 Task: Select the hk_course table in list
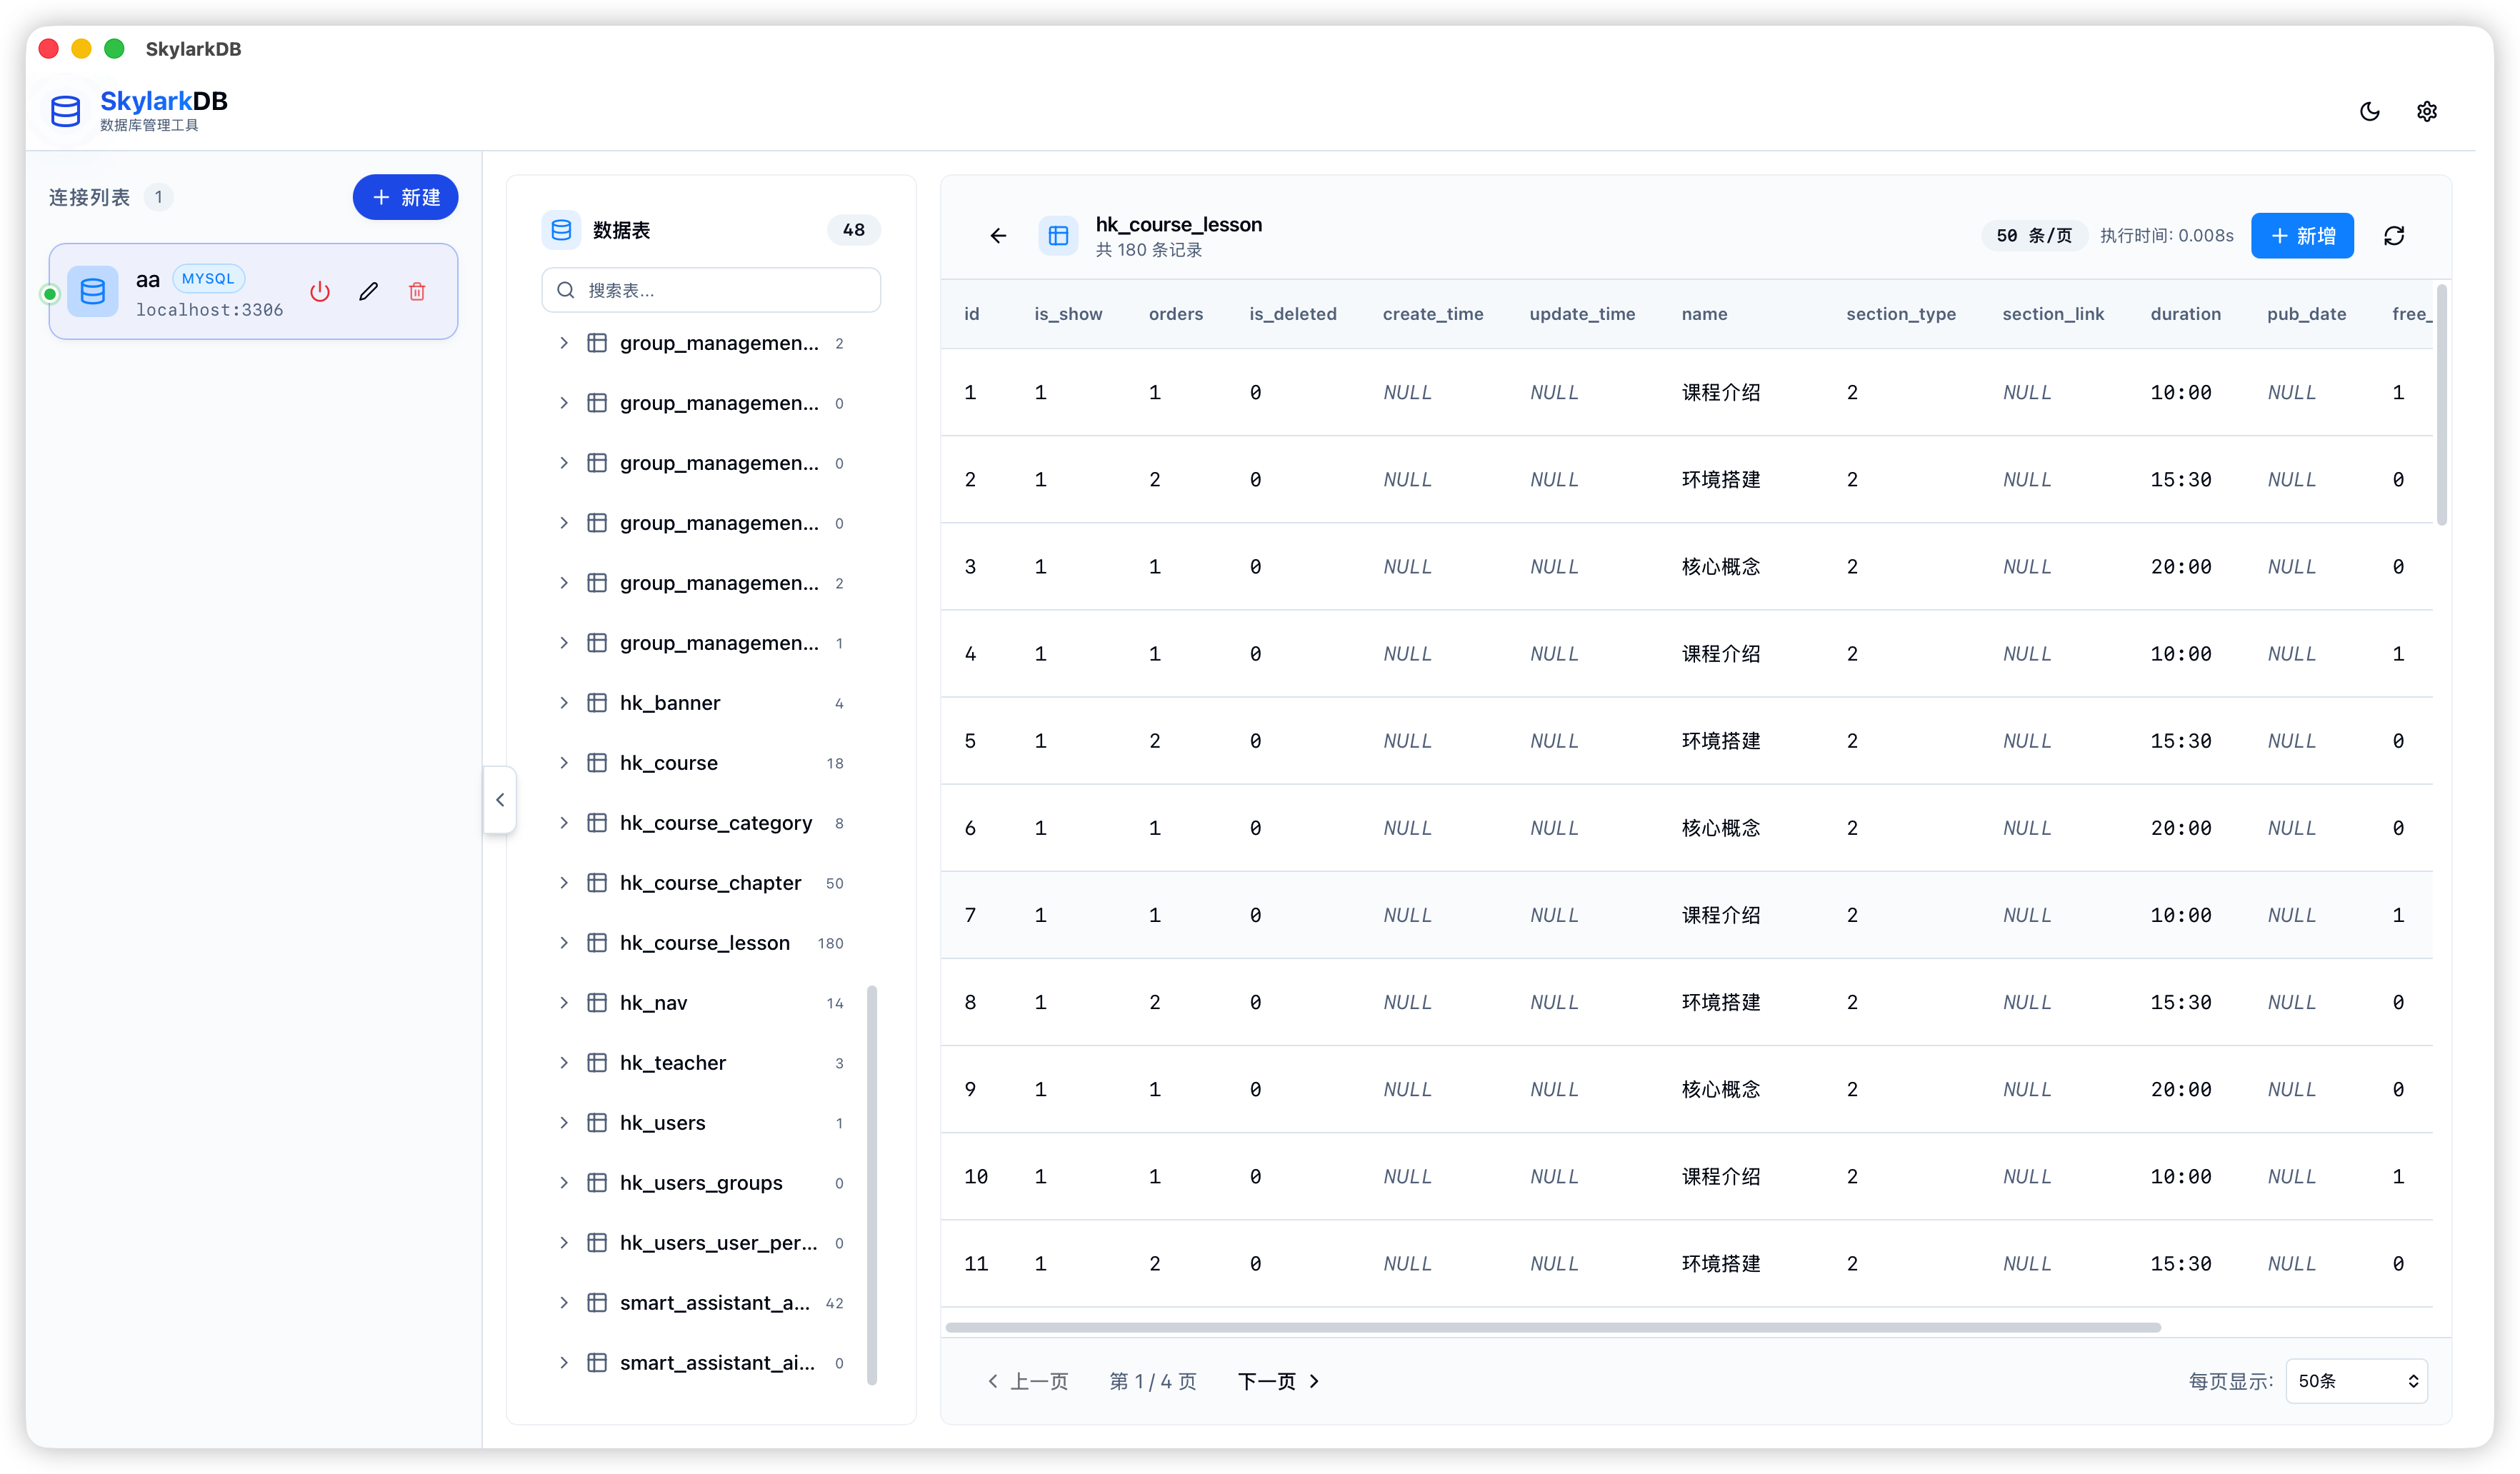[x=669, y=763]
